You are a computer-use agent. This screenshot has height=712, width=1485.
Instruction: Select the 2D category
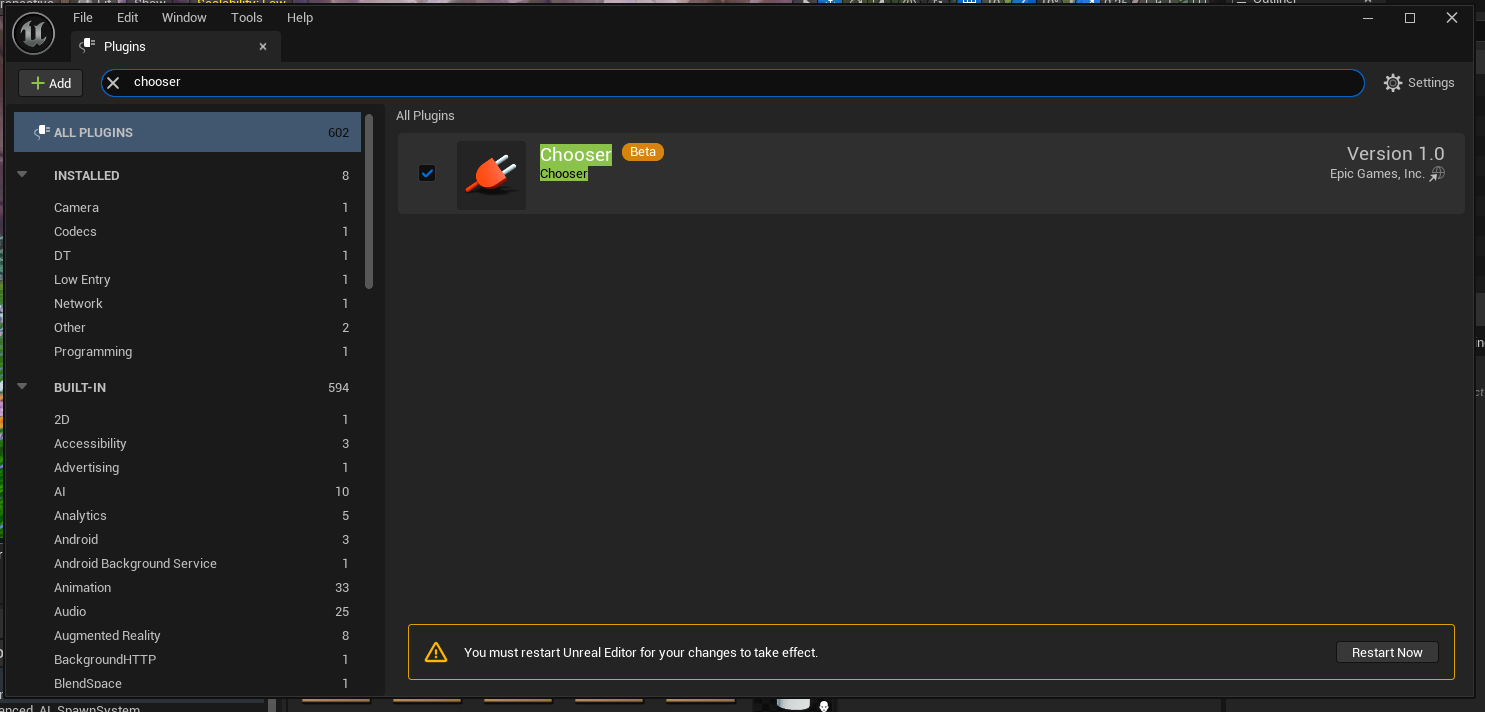[x=187, y=419]
